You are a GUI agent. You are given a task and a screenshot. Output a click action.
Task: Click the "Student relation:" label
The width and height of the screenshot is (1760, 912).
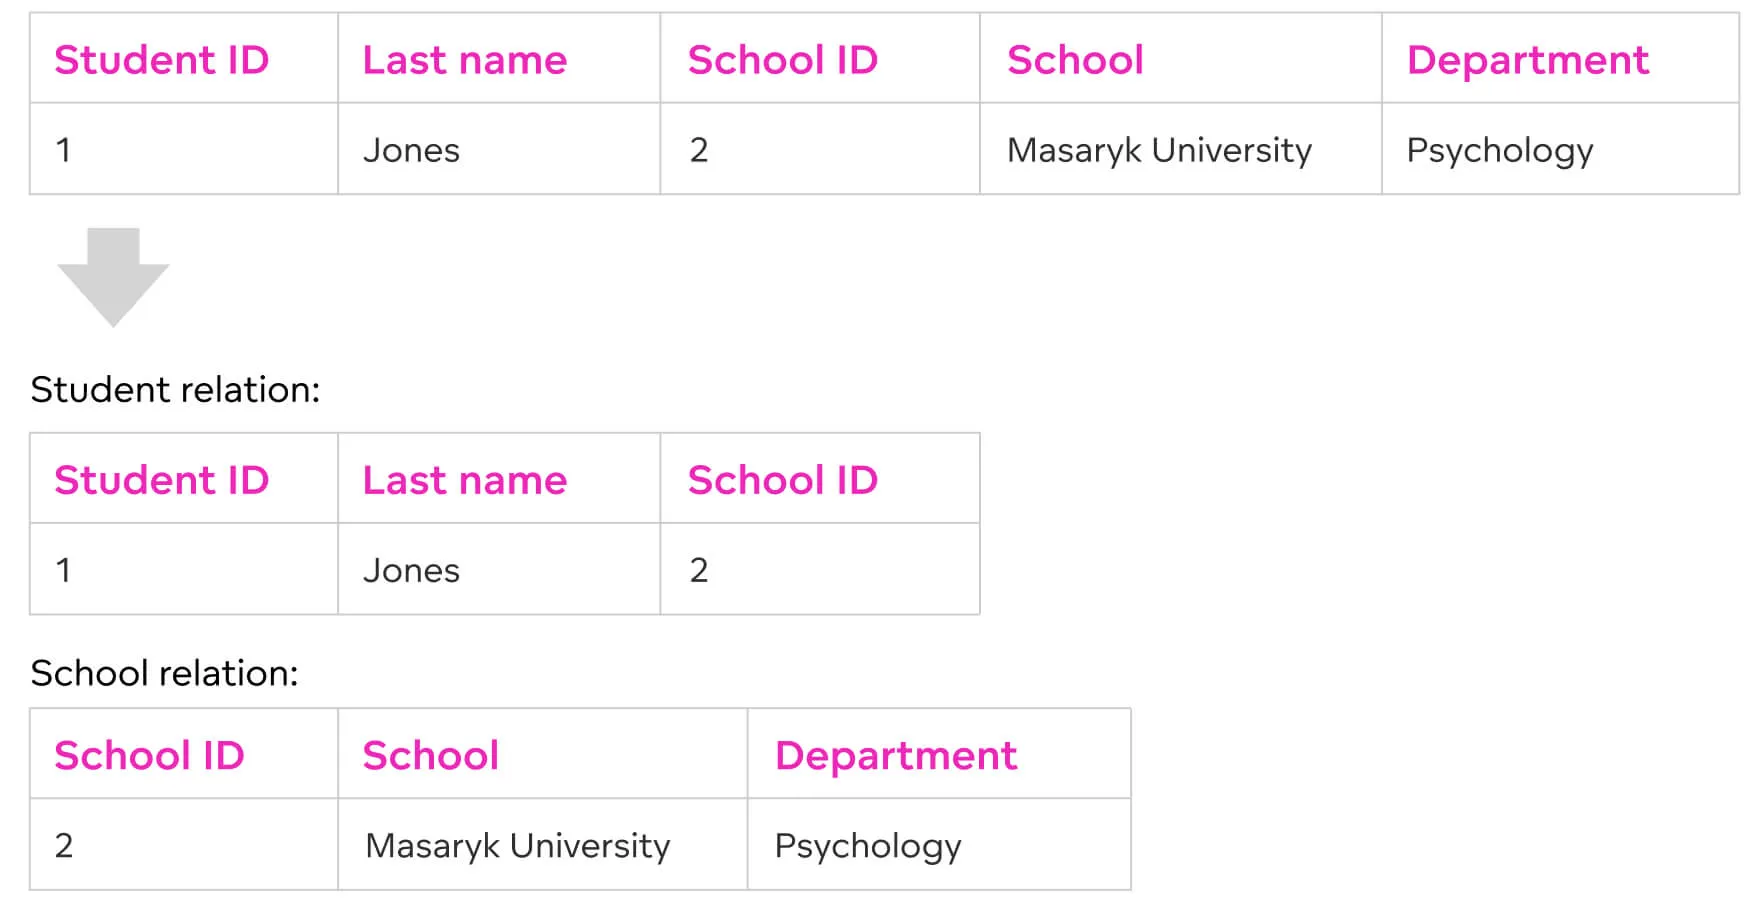(x=175, y=389)
